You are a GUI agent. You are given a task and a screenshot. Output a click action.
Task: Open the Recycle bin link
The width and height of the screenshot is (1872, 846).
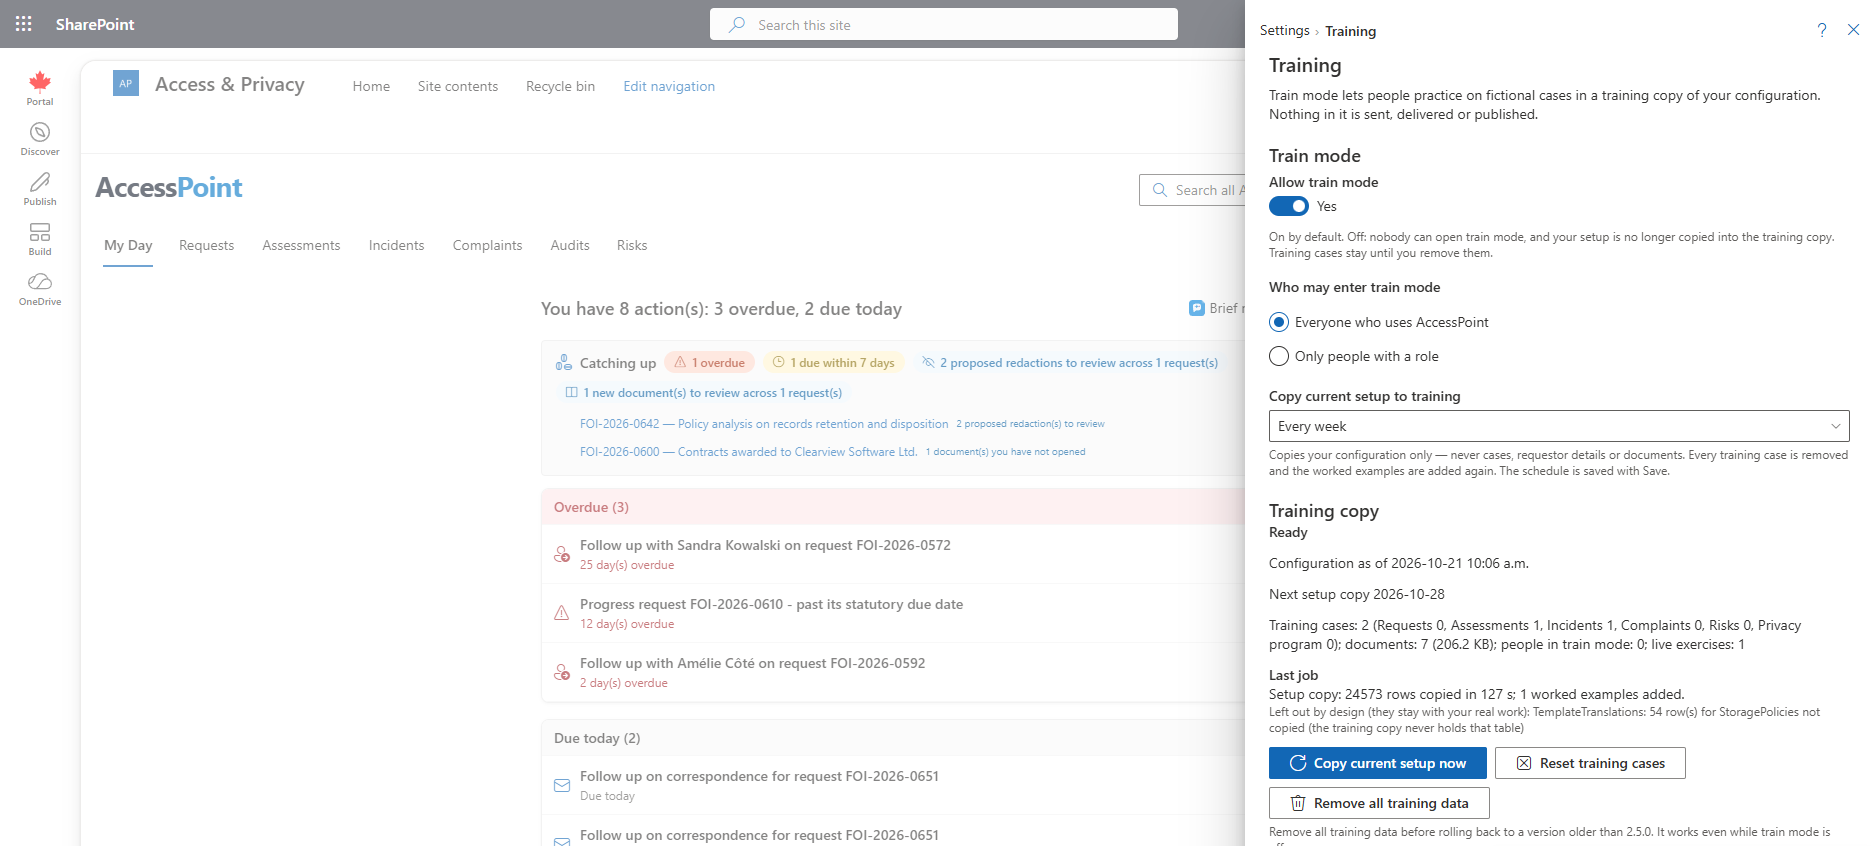(560, 86)
